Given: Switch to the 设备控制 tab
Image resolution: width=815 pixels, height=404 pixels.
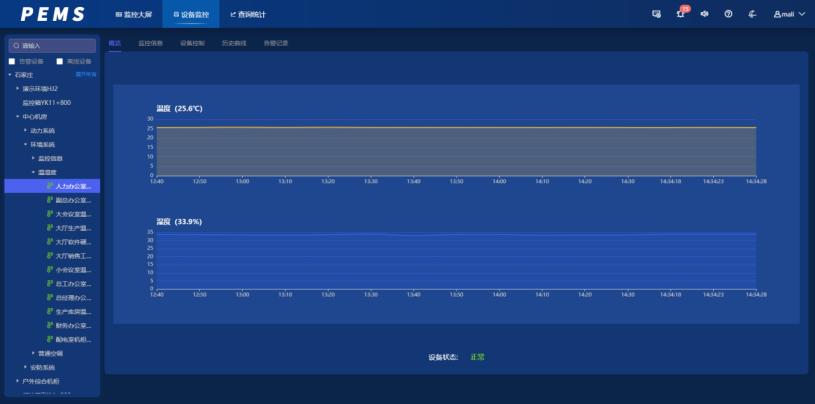Looking at the screenshot, I should tap(192, 43).
